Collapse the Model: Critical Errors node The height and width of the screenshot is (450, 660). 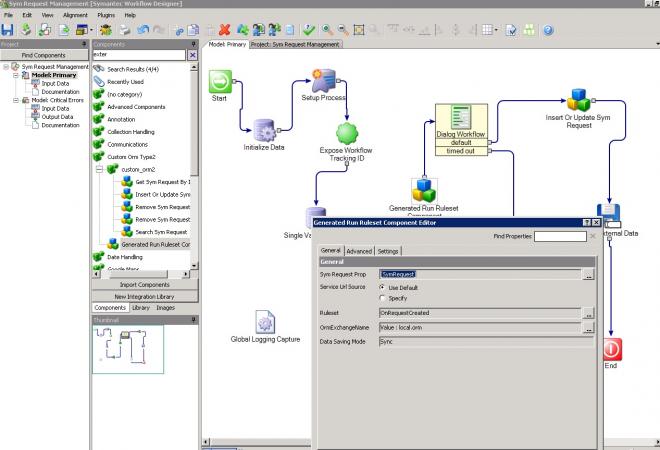coord(16,100)
